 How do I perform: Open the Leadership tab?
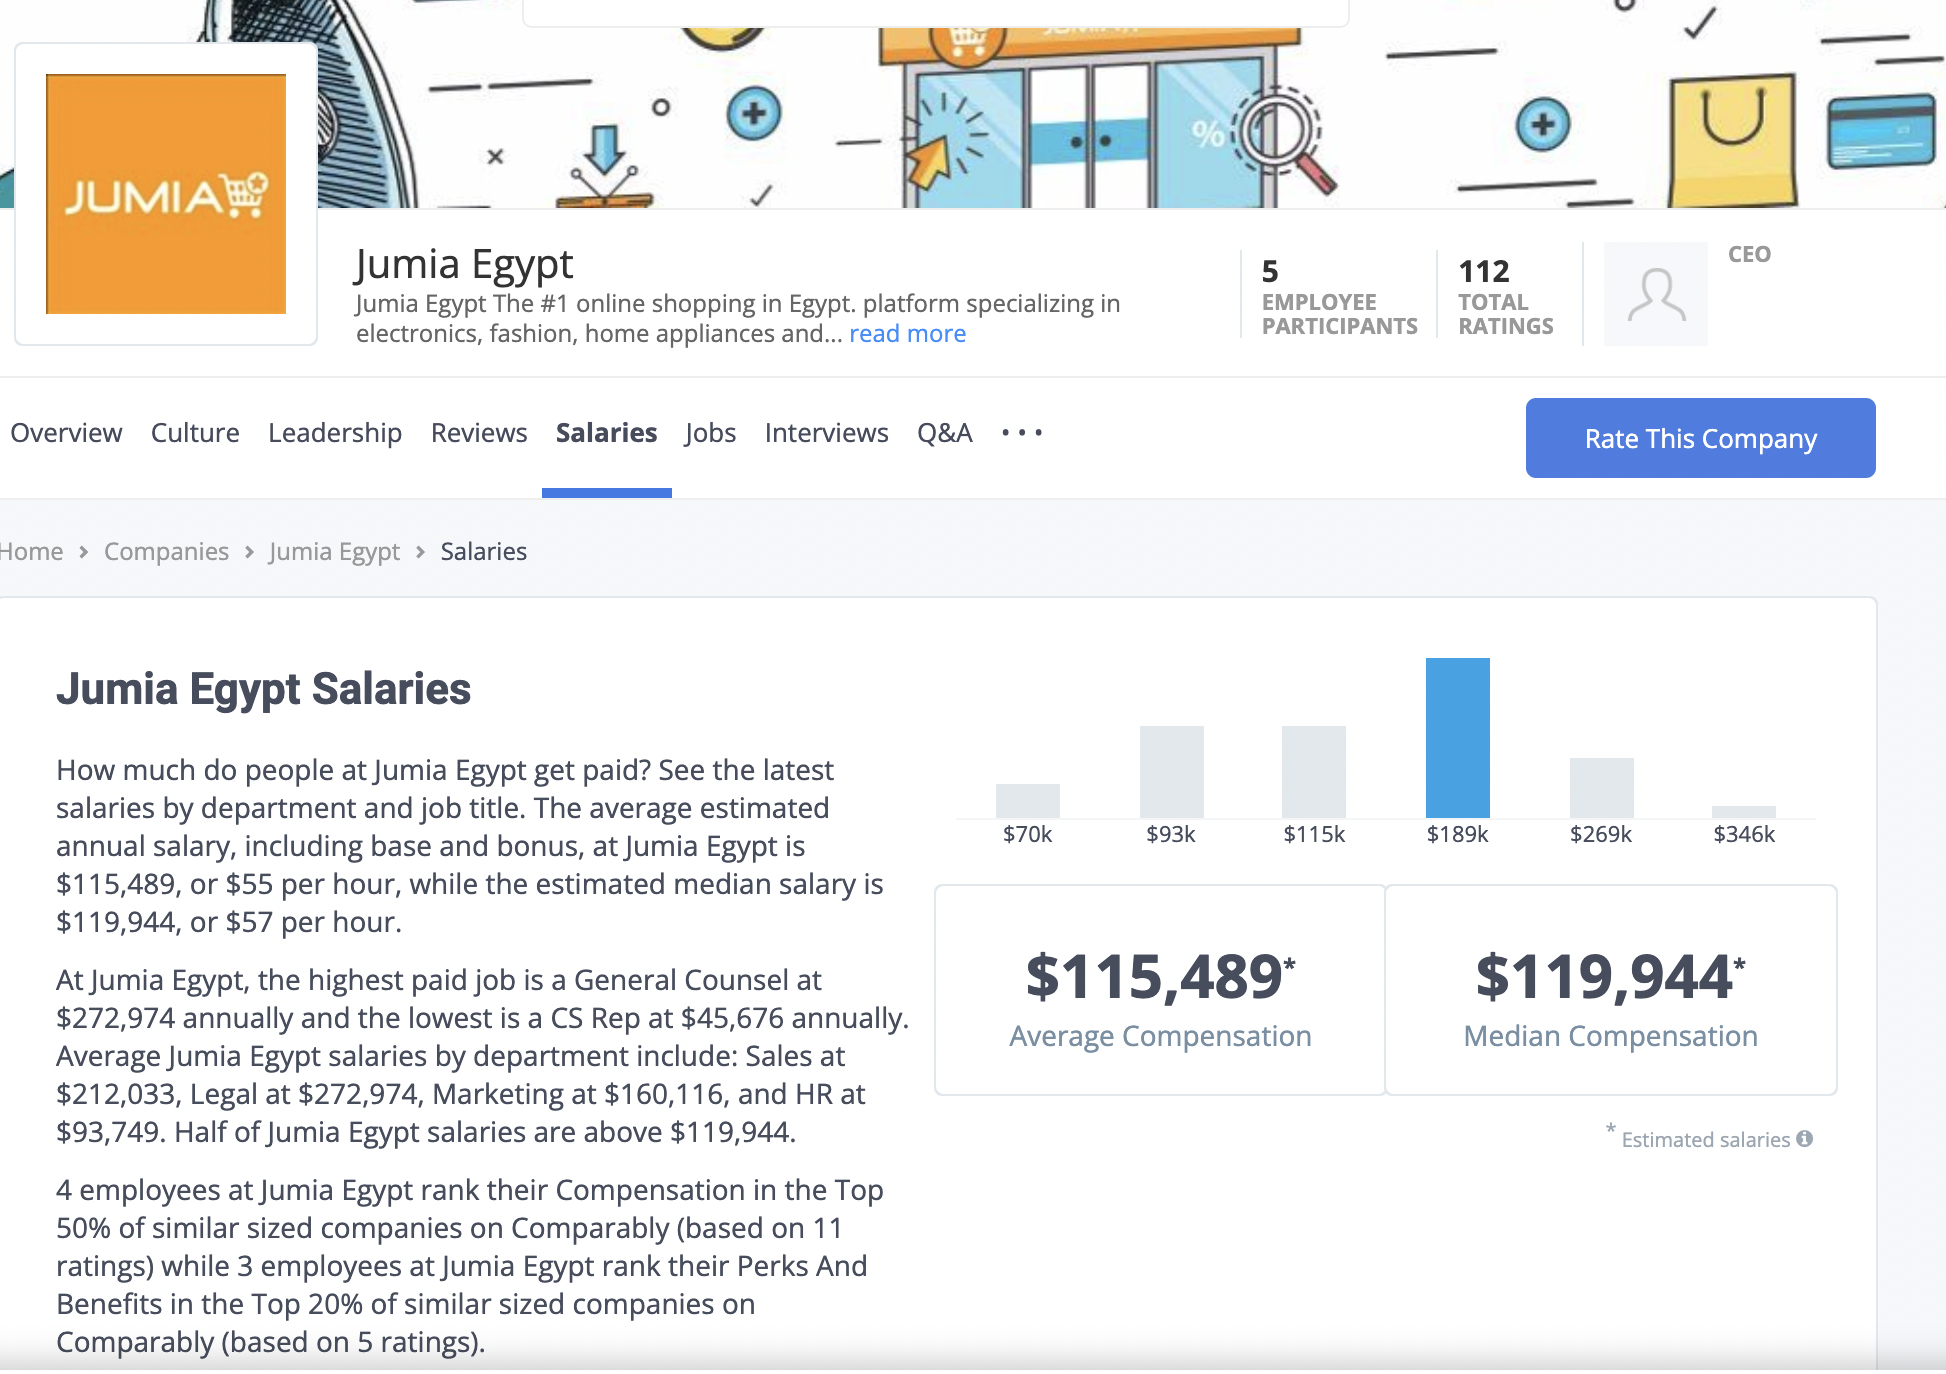tap(335, 433)
